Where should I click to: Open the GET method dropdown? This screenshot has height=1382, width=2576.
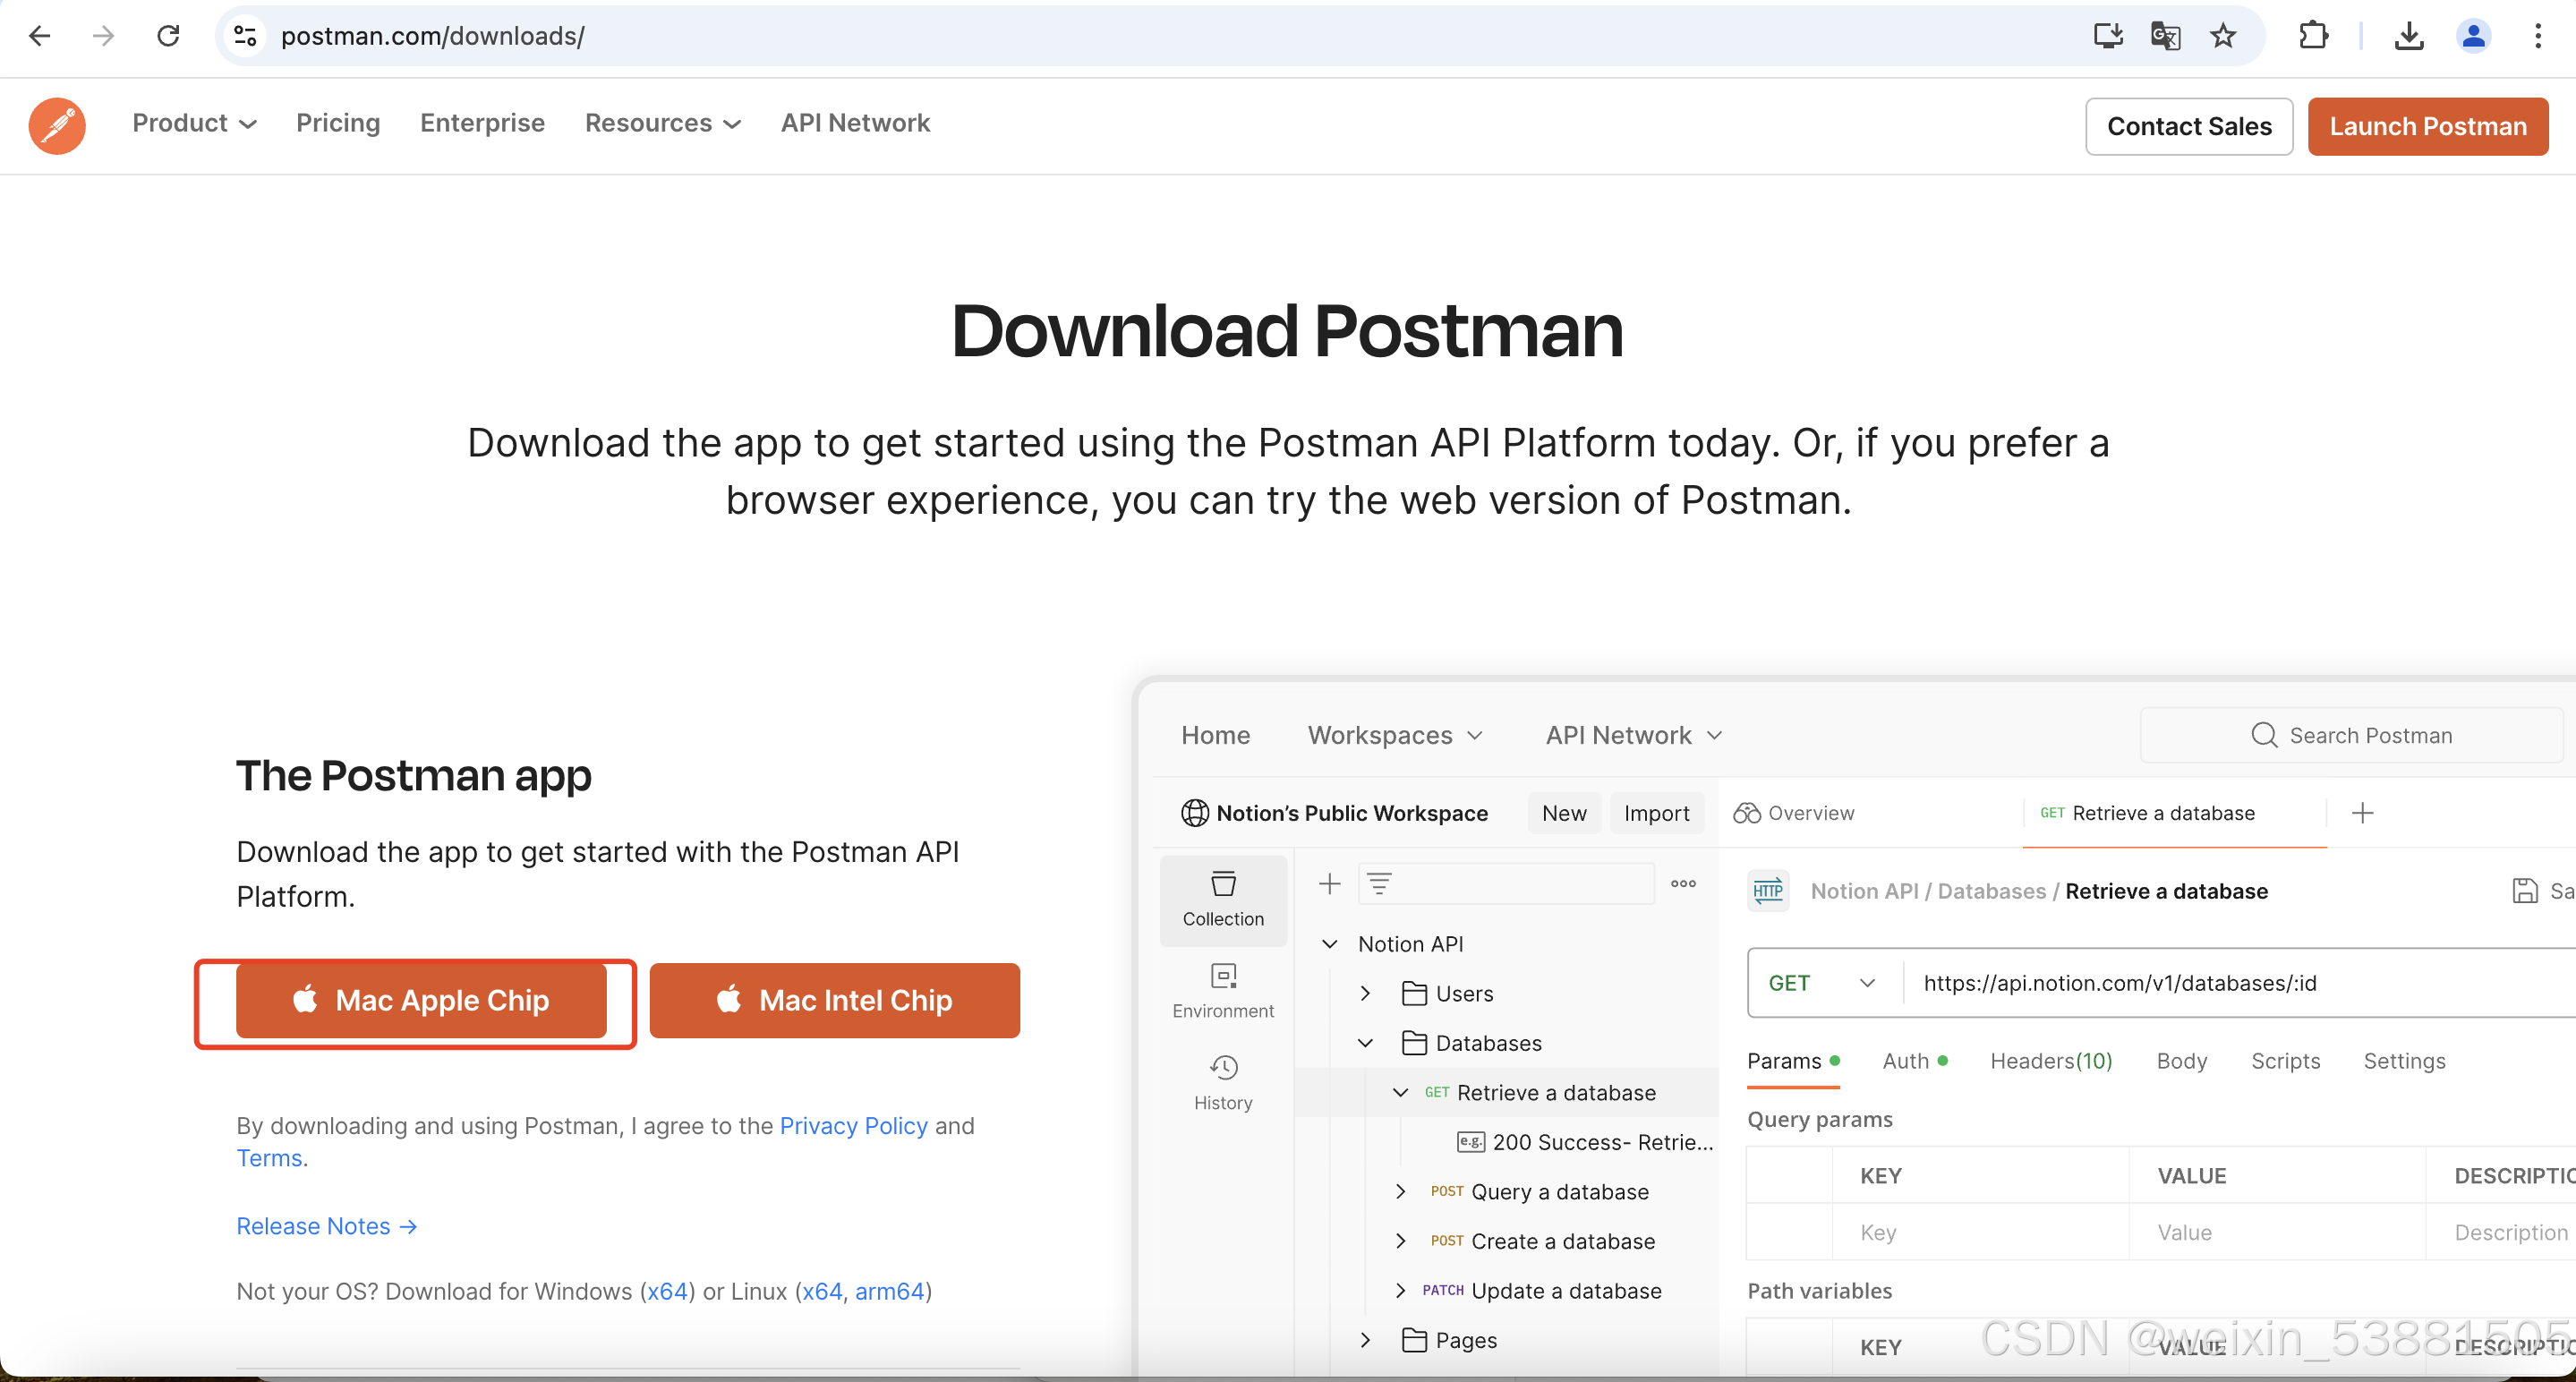click(x=1821, y=983)
